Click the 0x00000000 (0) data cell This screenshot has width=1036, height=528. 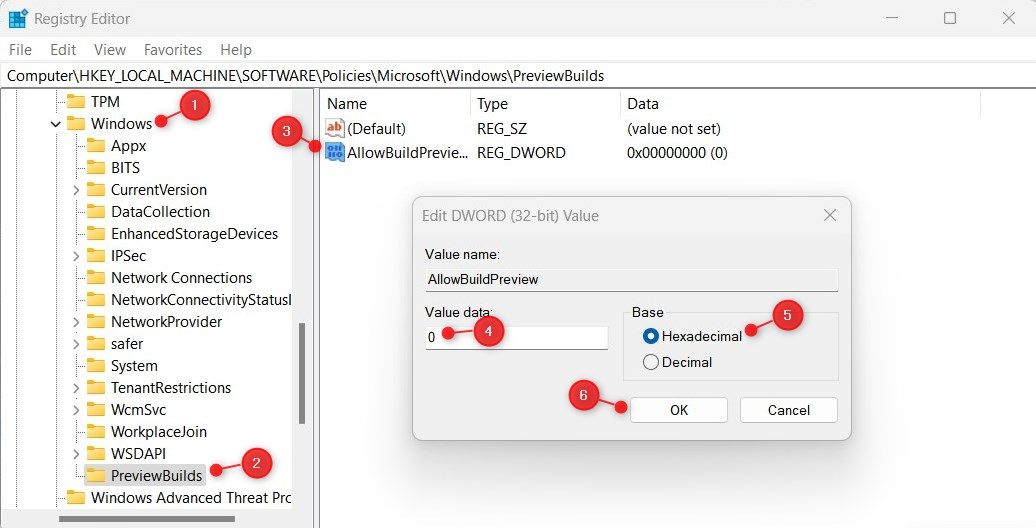[677, 153]
